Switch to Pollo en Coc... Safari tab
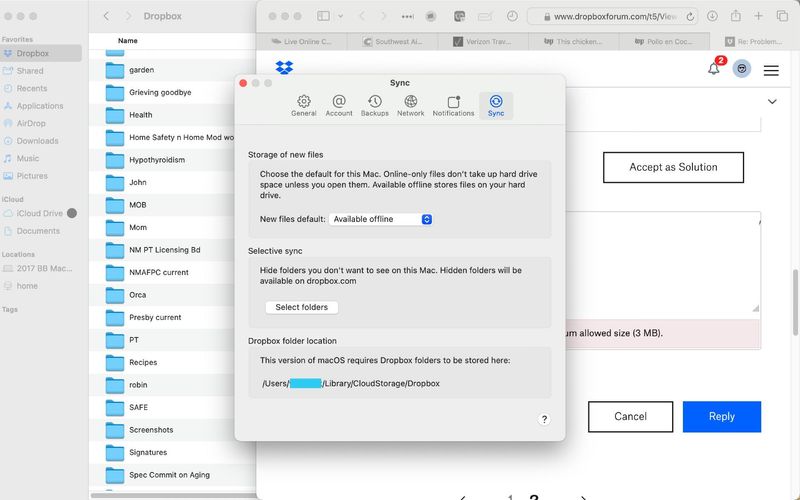This screenshot has height=500, width=800. [x=664, y=42]
